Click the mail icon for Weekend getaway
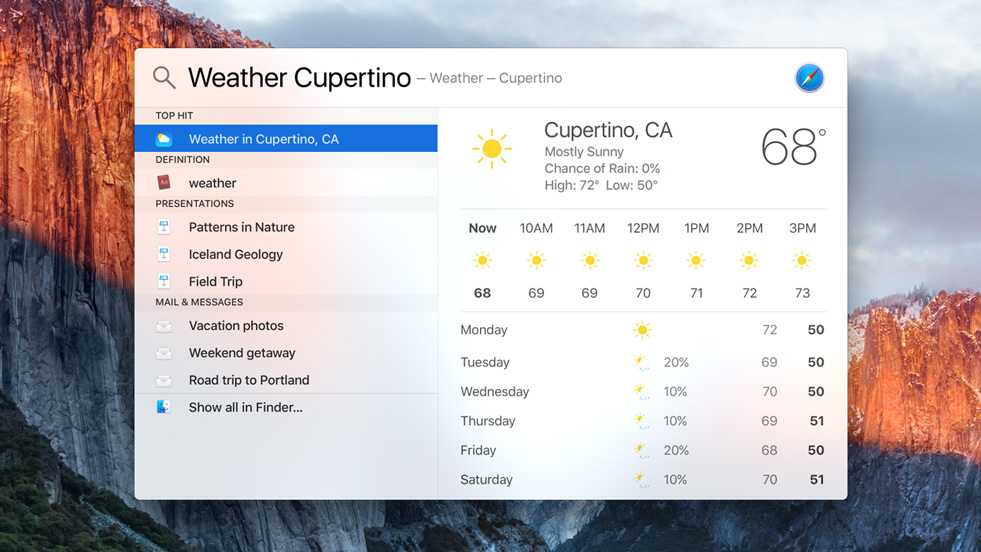981x552 pixels. [164, 353]
